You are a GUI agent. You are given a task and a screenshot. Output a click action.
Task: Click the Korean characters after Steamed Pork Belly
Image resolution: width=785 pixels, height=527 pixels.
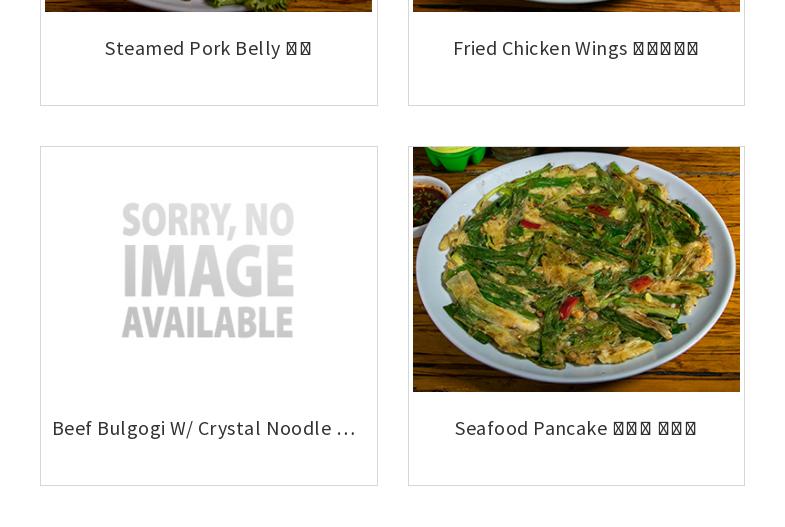(299, 49)
